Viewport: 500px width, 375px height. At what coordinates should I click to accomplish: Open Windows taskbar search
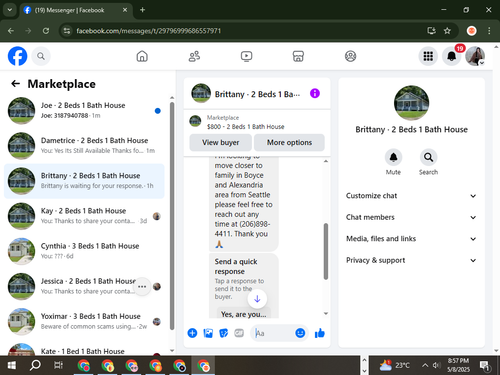point(35,365)
